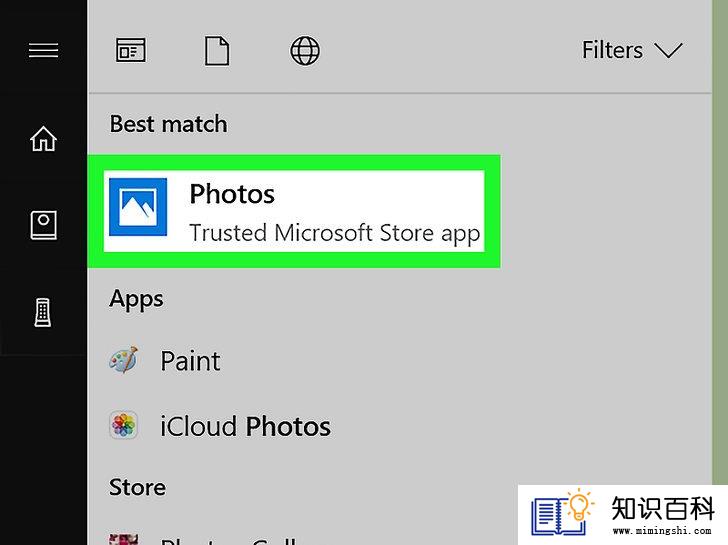Go to the Home sidebar icon
Viewport: 728px width, 545px height.
tap(44, 138)
